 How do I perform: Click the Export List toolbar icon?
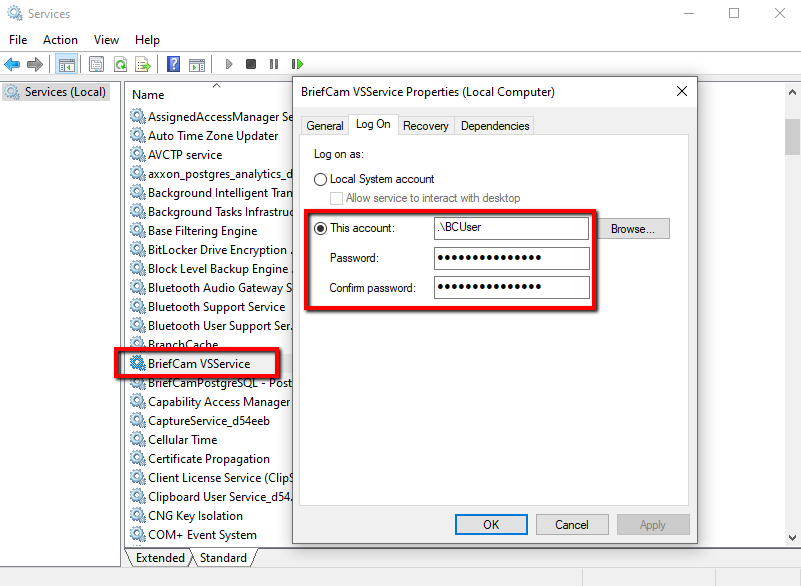coord(143,64)
